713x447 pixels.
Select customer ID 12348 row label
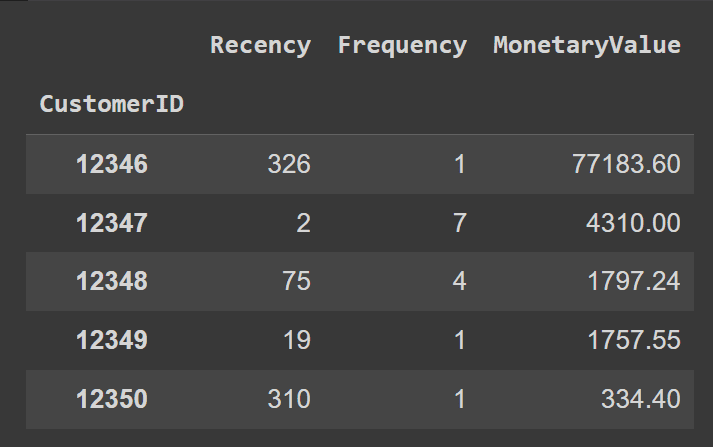112,281
